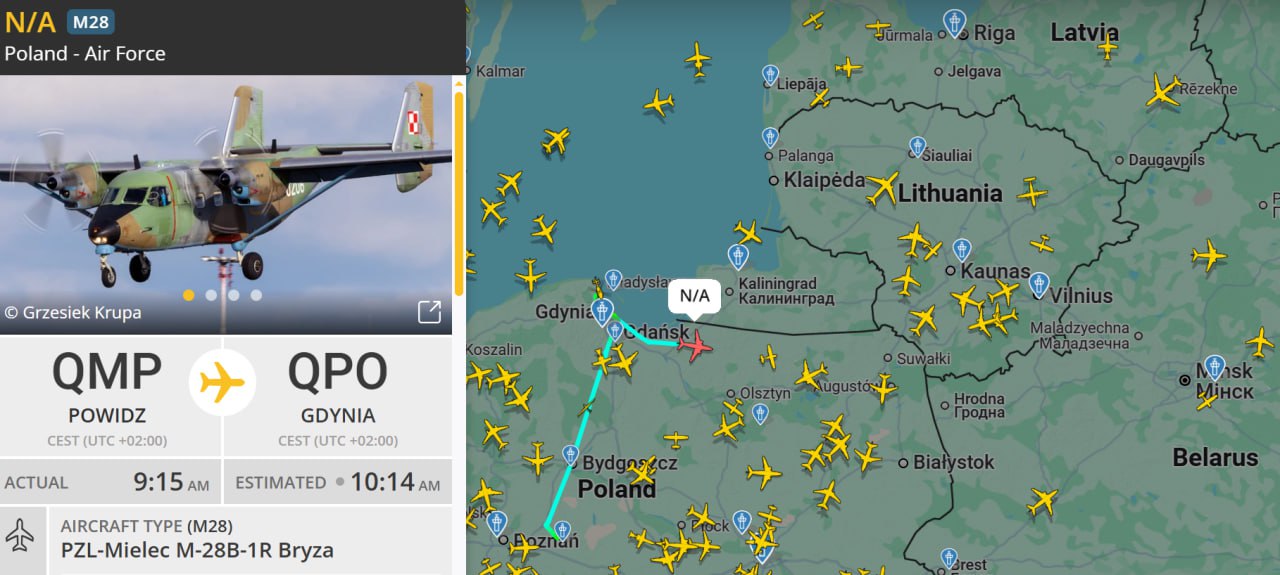
Task: Click the airport marker at Bydgoszcz
Action: pyautogui.click(x=570, y=455)
